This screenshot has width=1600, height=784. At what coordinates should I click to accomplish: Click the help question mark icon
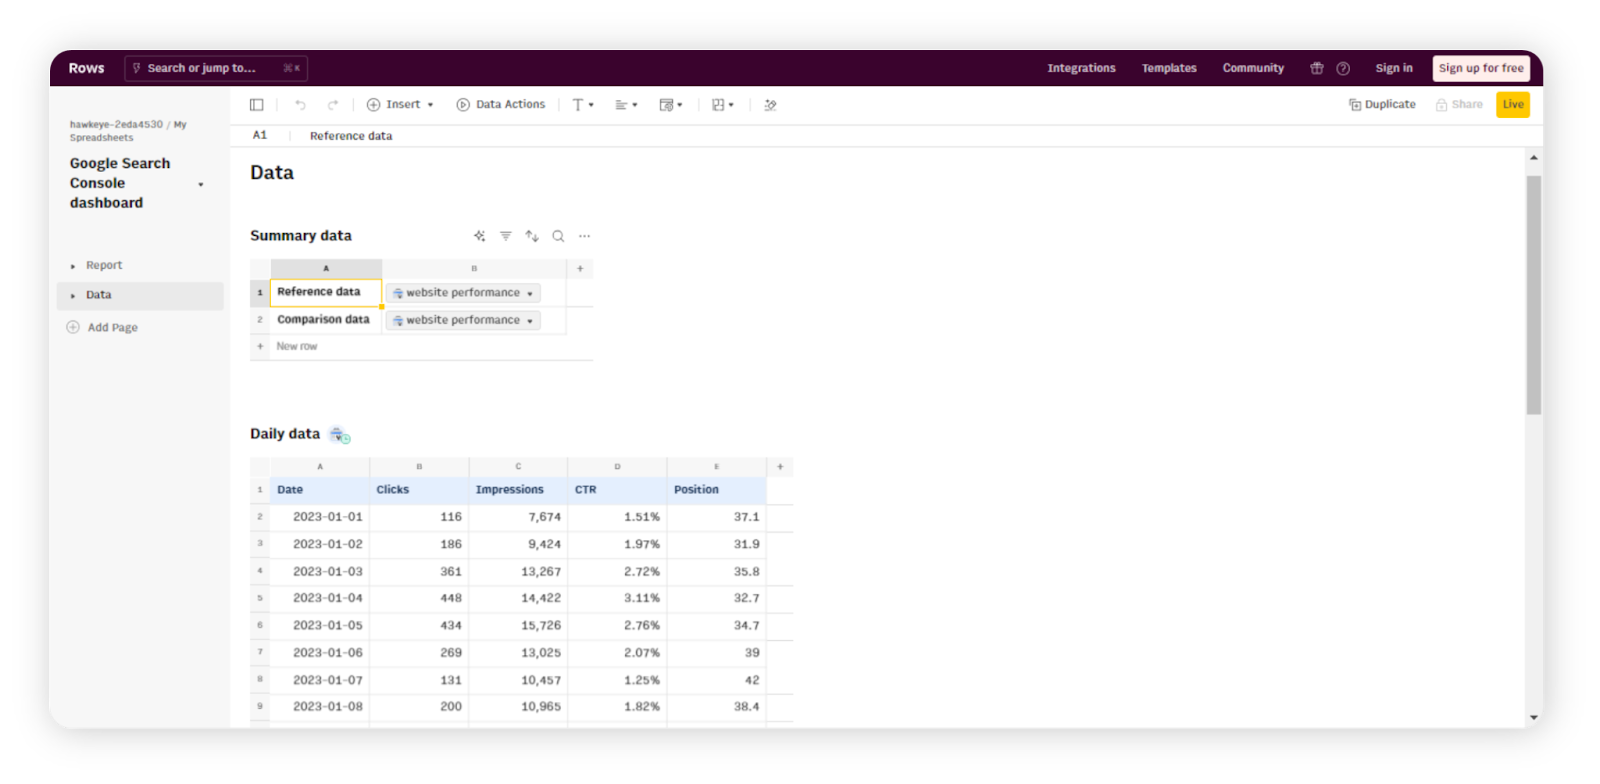point(1343,68)
